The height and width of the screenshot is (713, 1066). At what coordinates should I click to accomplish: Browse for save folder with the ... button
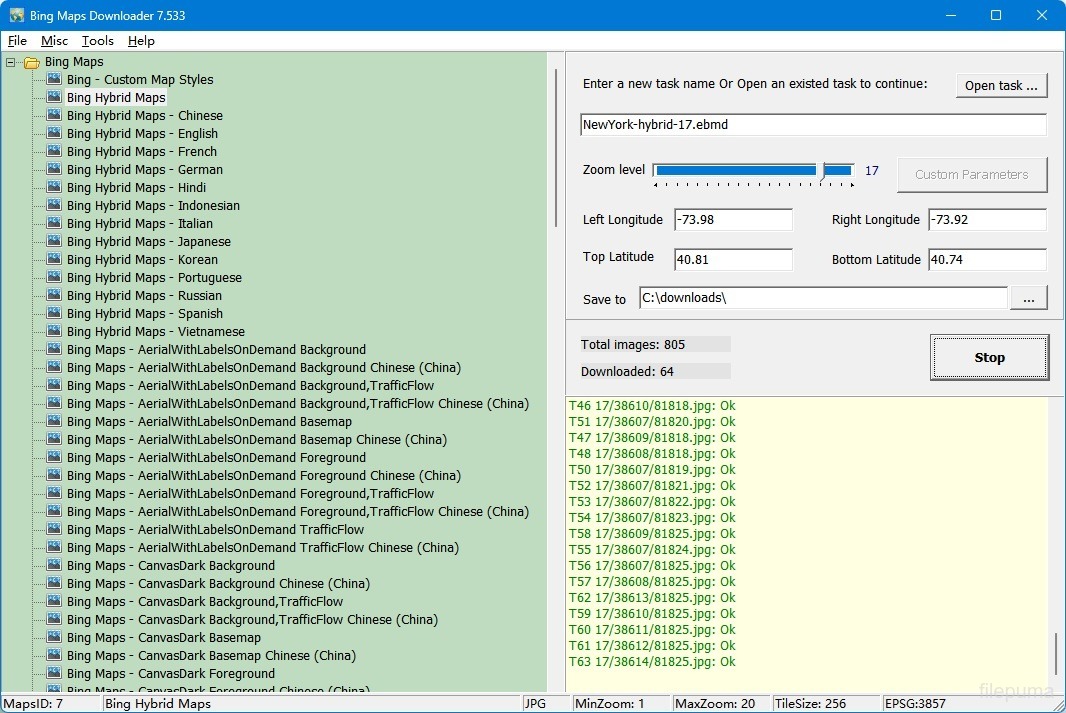1029,298
